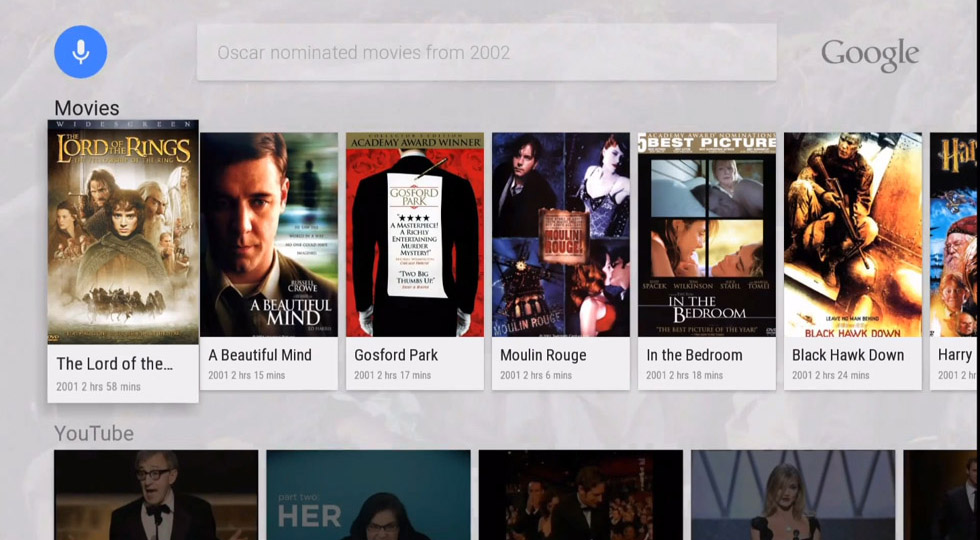Select the Movies section heading
The width and height of the screenshot is (980, 540).
click(87, 108)
